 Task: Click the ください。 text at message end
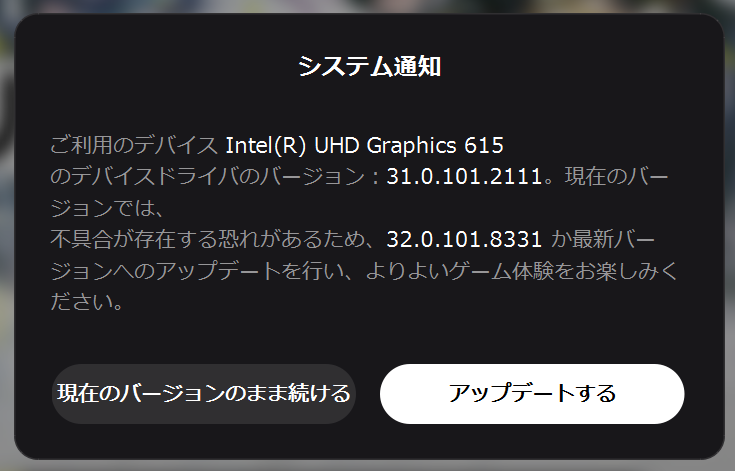tap(86, 302)
